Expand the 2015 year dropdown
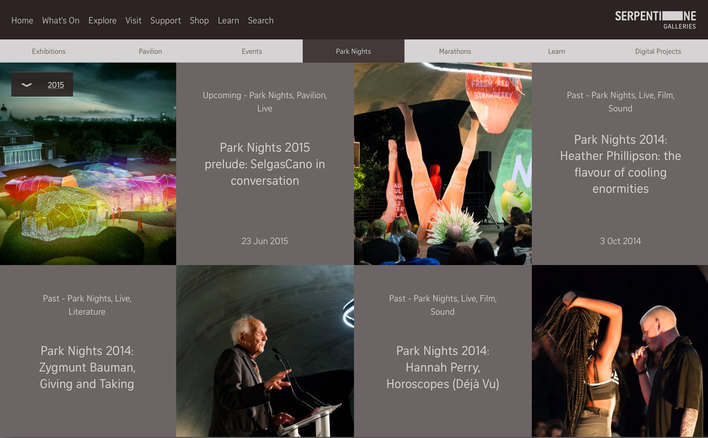The image size is (708, 438). [x=42, y=85]
